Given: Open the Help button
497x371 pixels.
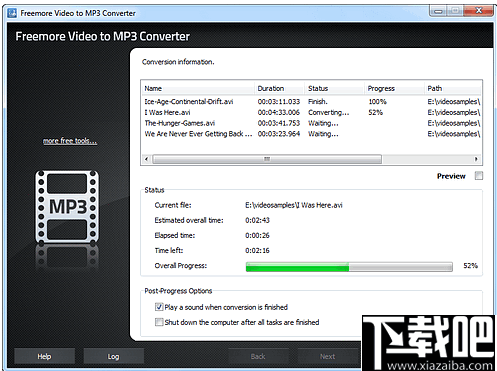Looking at the screenshot, I should pyautogui.click(x=44, y=356).
